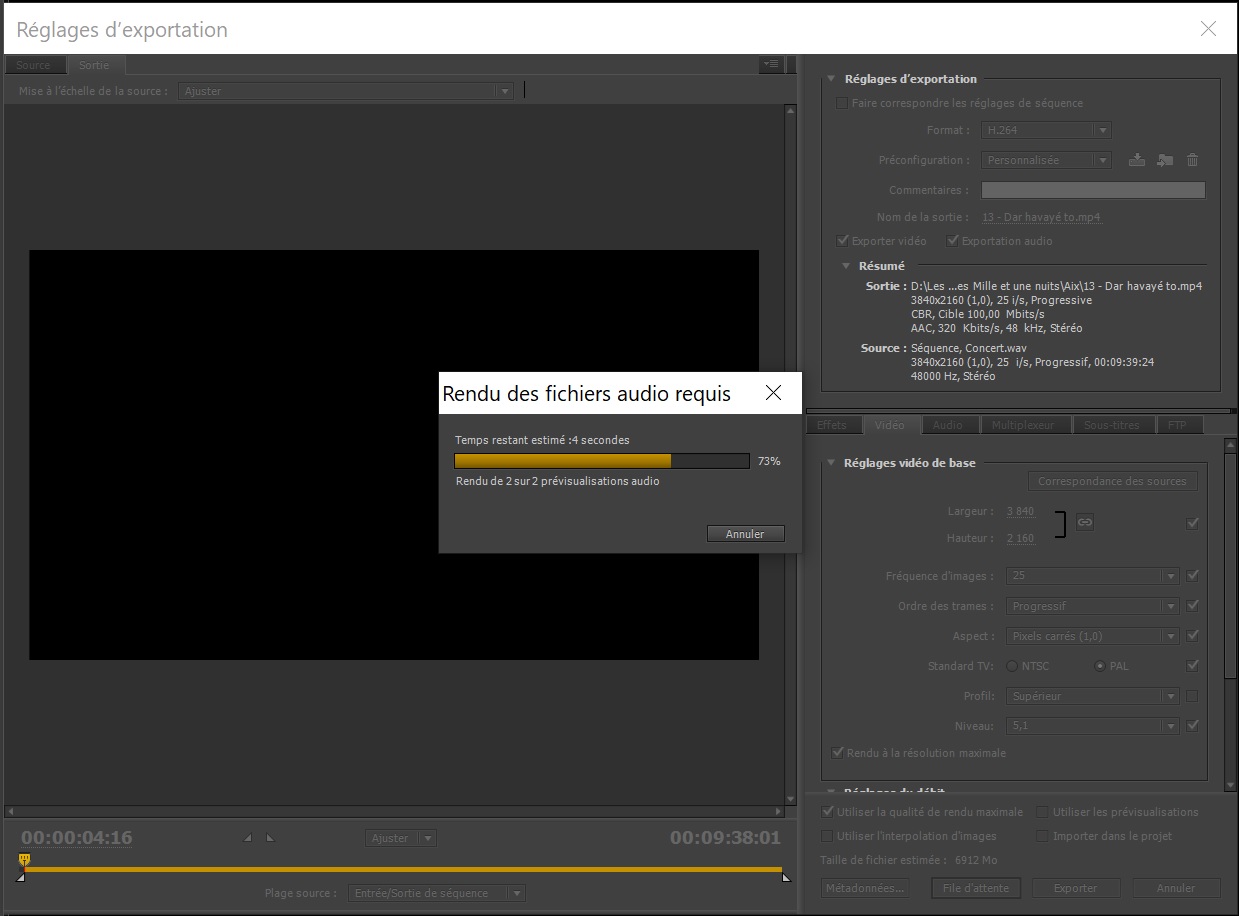The image size is (1239, 916).
Task: Collapse the Réglages d'exportation section
Action: [x=830, y=79]
